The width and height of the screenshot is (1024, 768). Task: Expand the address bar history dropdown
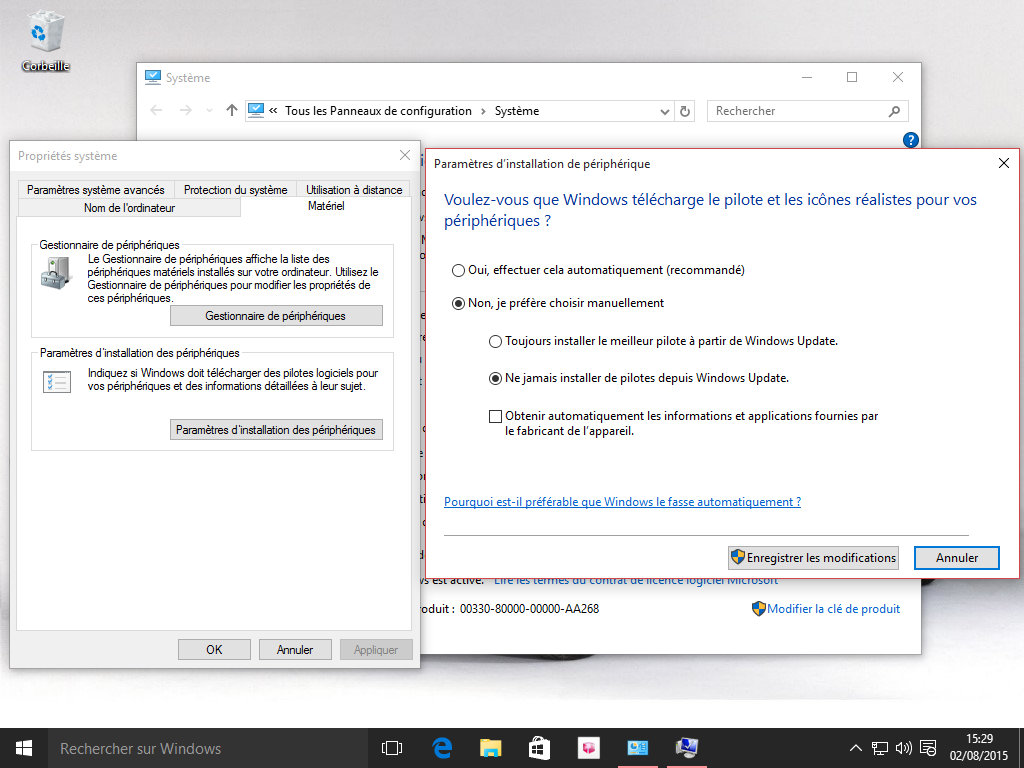tap(665, 112)
